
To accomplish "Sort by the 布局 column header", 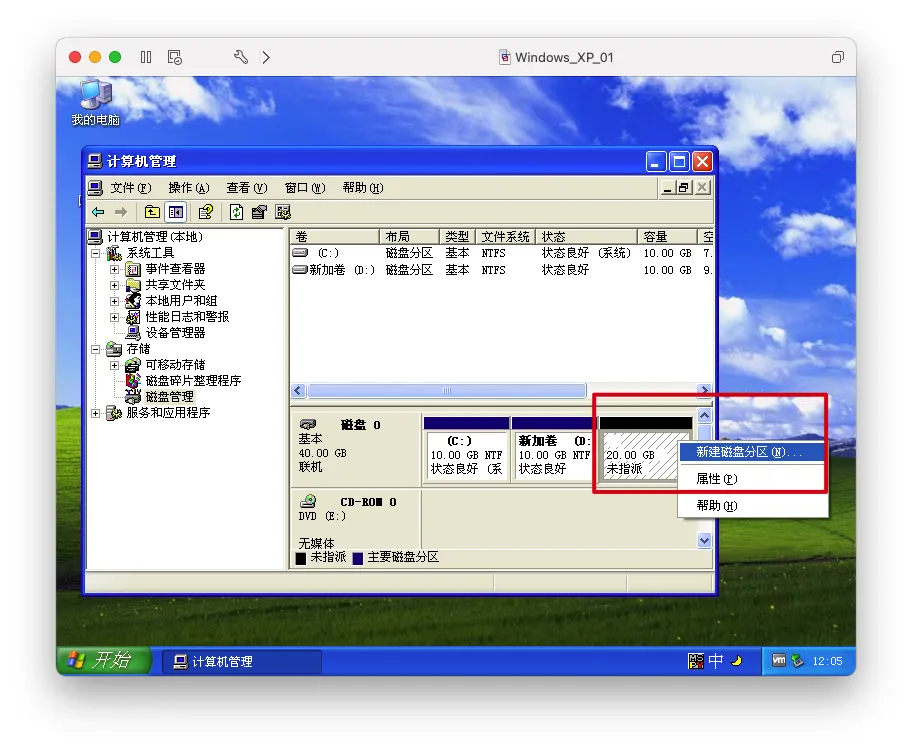I will [409, 237].
